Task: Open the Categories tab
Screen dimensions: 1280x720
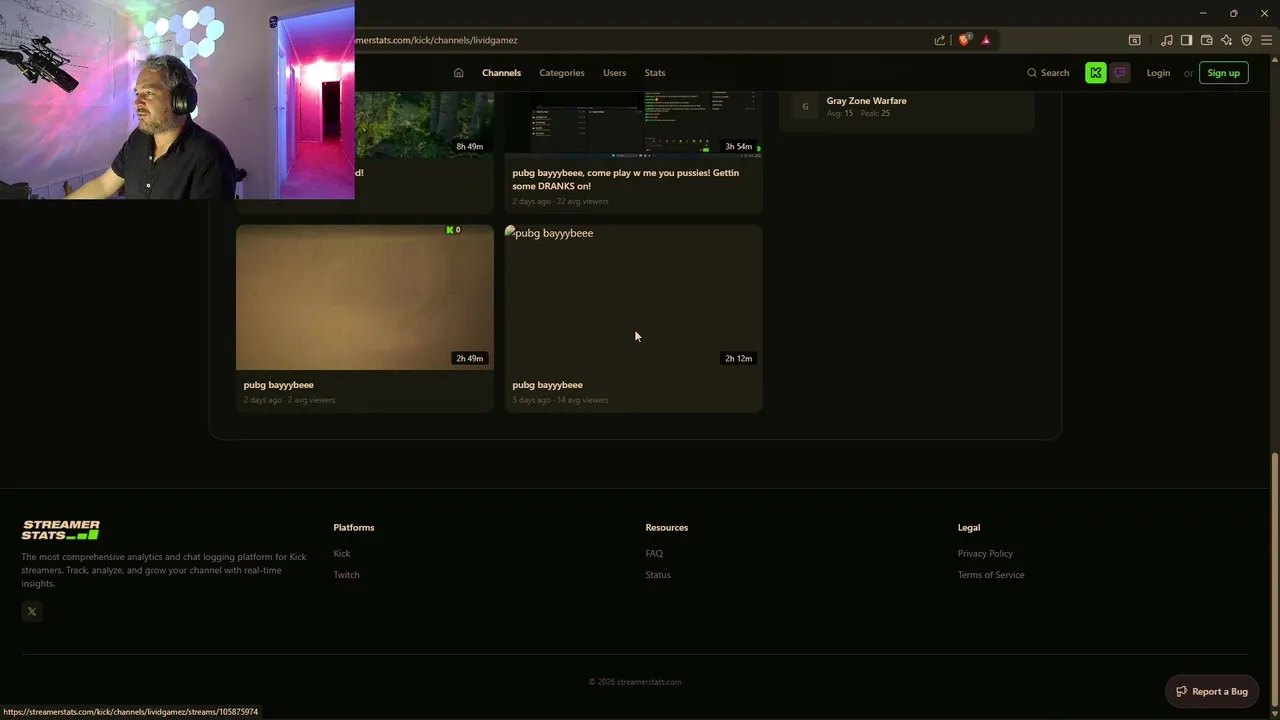Action: [562, 73]
